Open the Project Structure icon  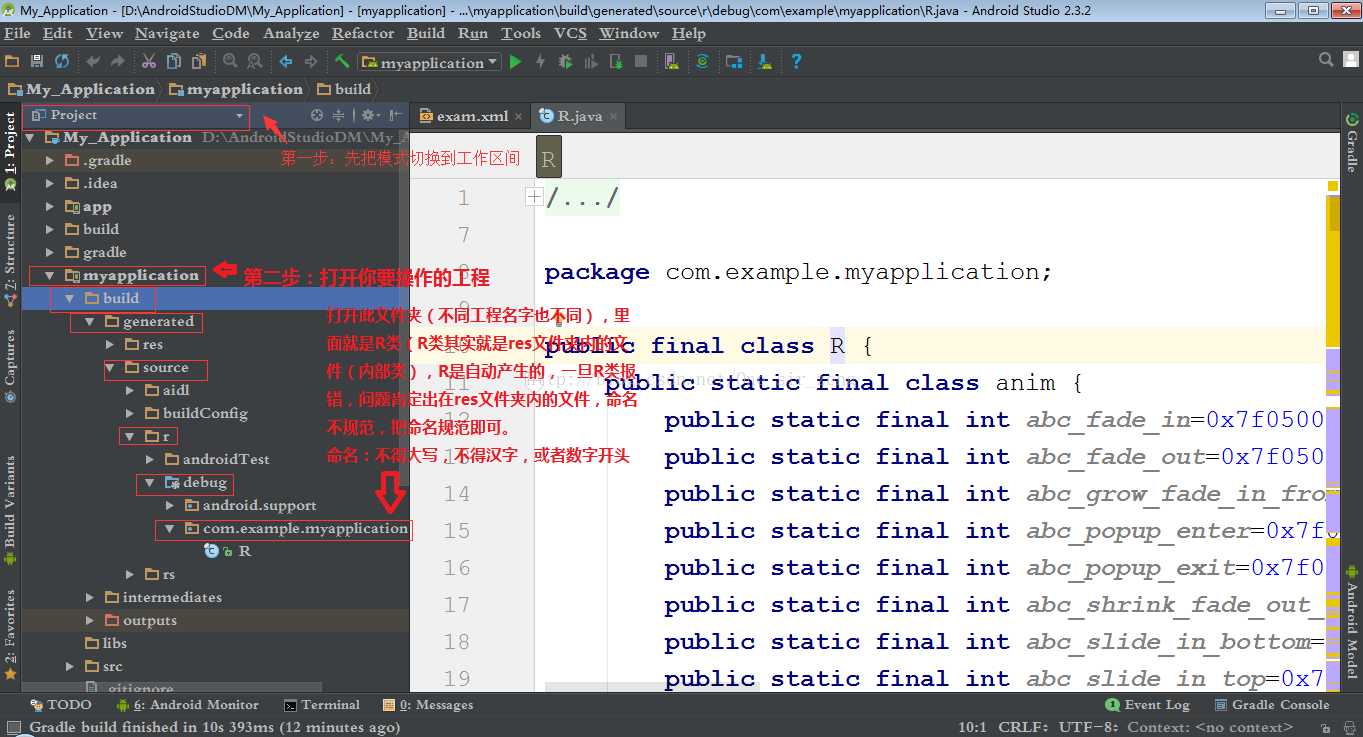[x=734, y=62]
